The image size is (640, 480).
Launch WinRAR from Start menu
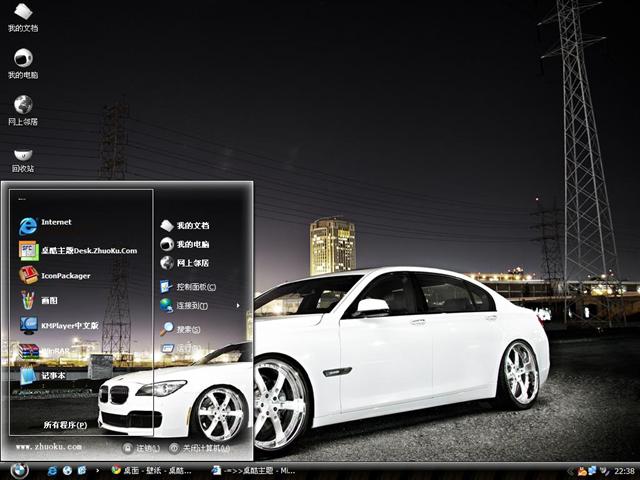pos(44,351)
